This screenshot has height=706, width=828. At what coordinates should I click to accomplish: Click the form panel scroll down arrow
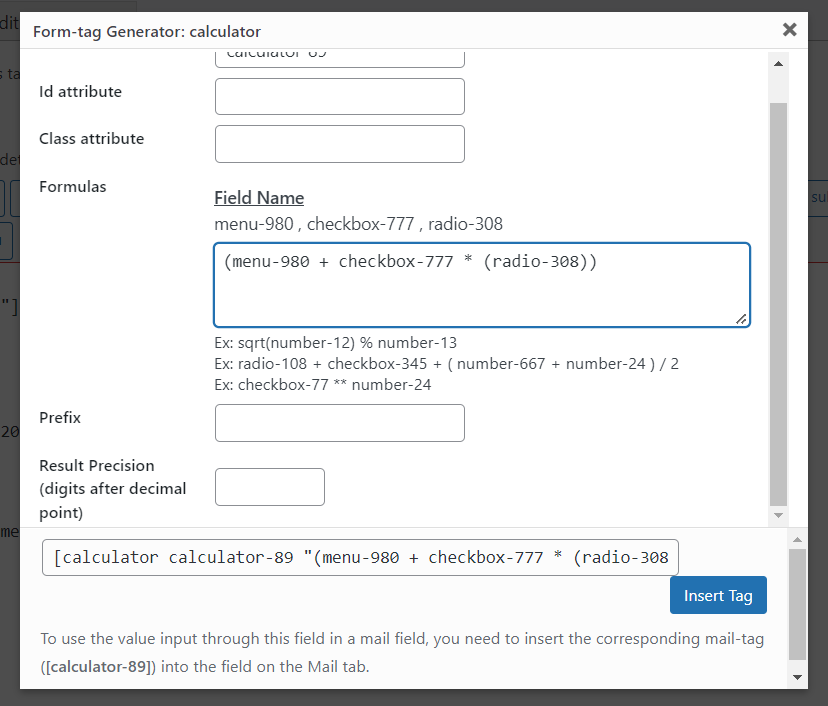coord(778,515)
